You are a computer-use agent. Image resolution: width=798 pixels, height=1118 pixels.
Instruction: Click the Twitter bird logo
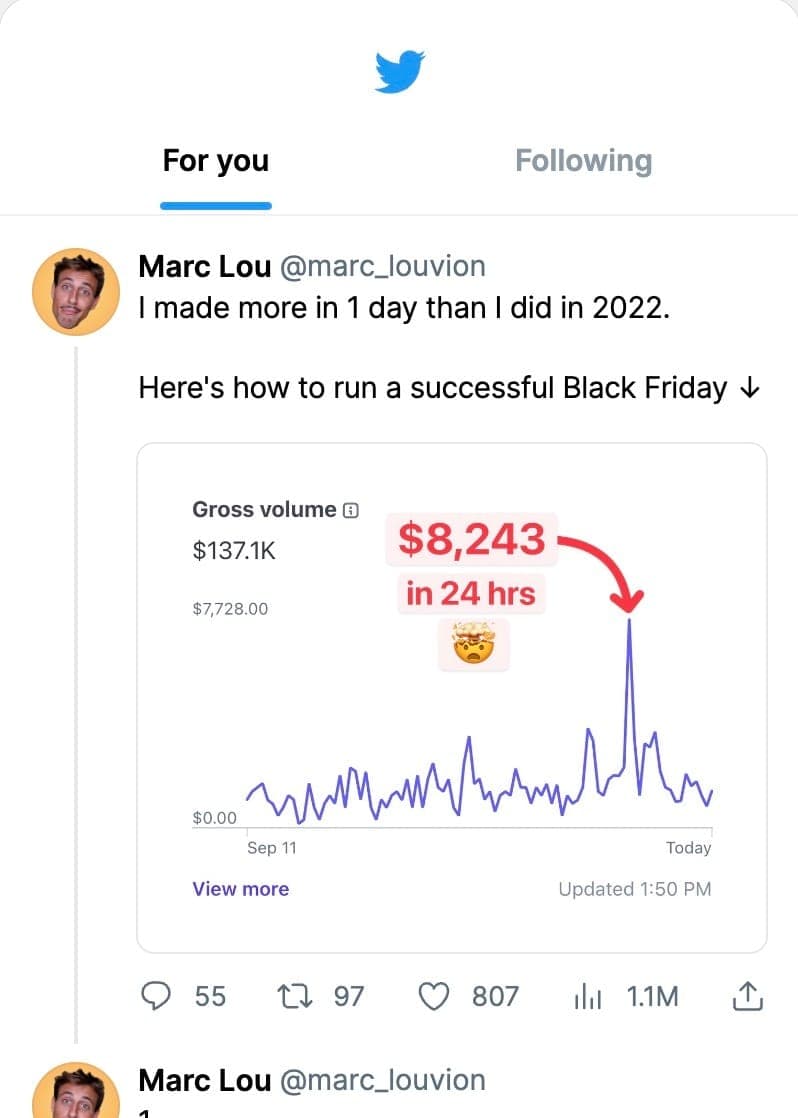click(x=400, y=72)
